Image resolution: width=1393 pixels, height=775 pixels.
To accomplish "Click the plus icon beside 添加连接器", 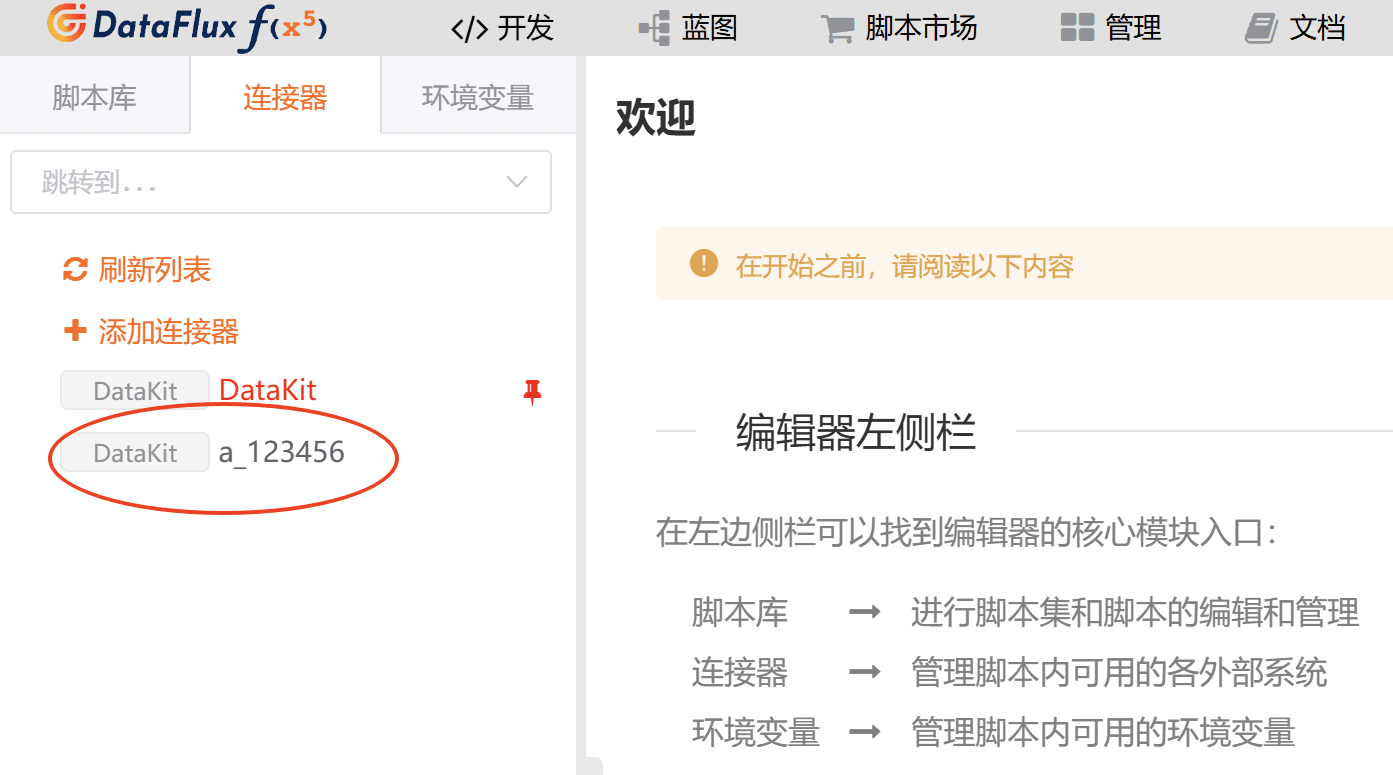I will pyautogui.click(x=75, y=331).
